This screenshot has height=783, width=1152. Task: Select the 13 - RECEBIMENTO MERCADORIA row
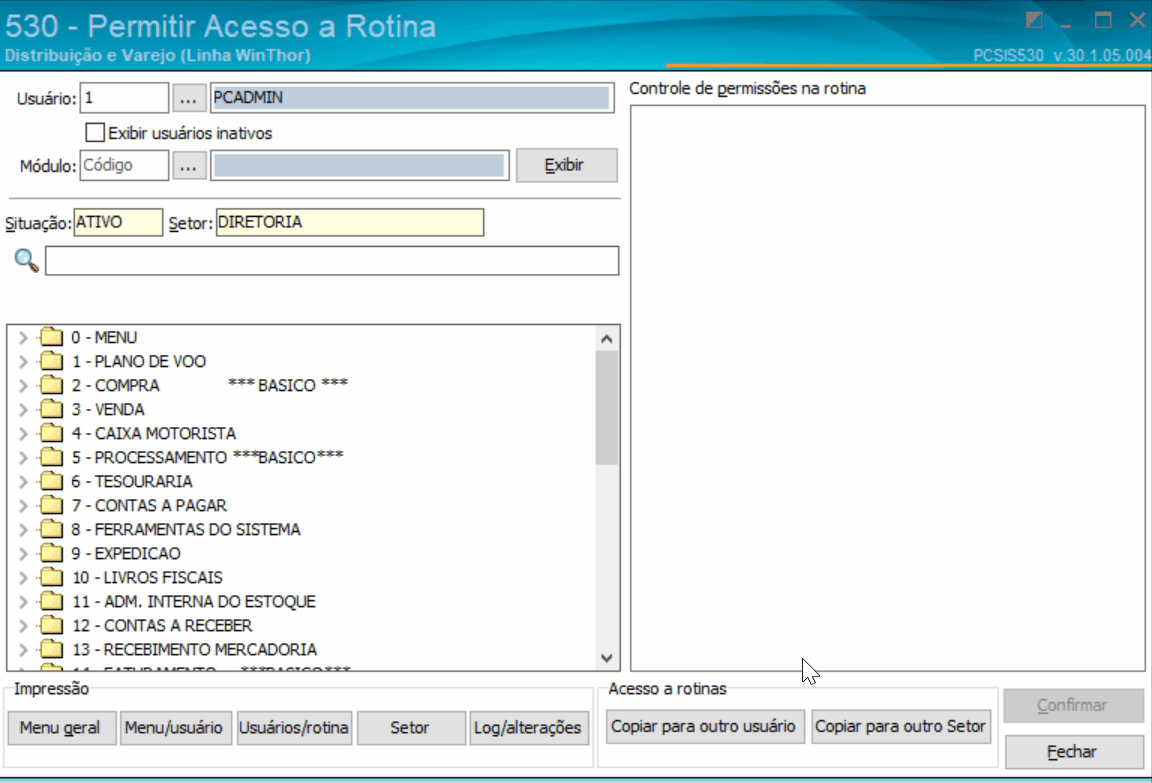194,649
